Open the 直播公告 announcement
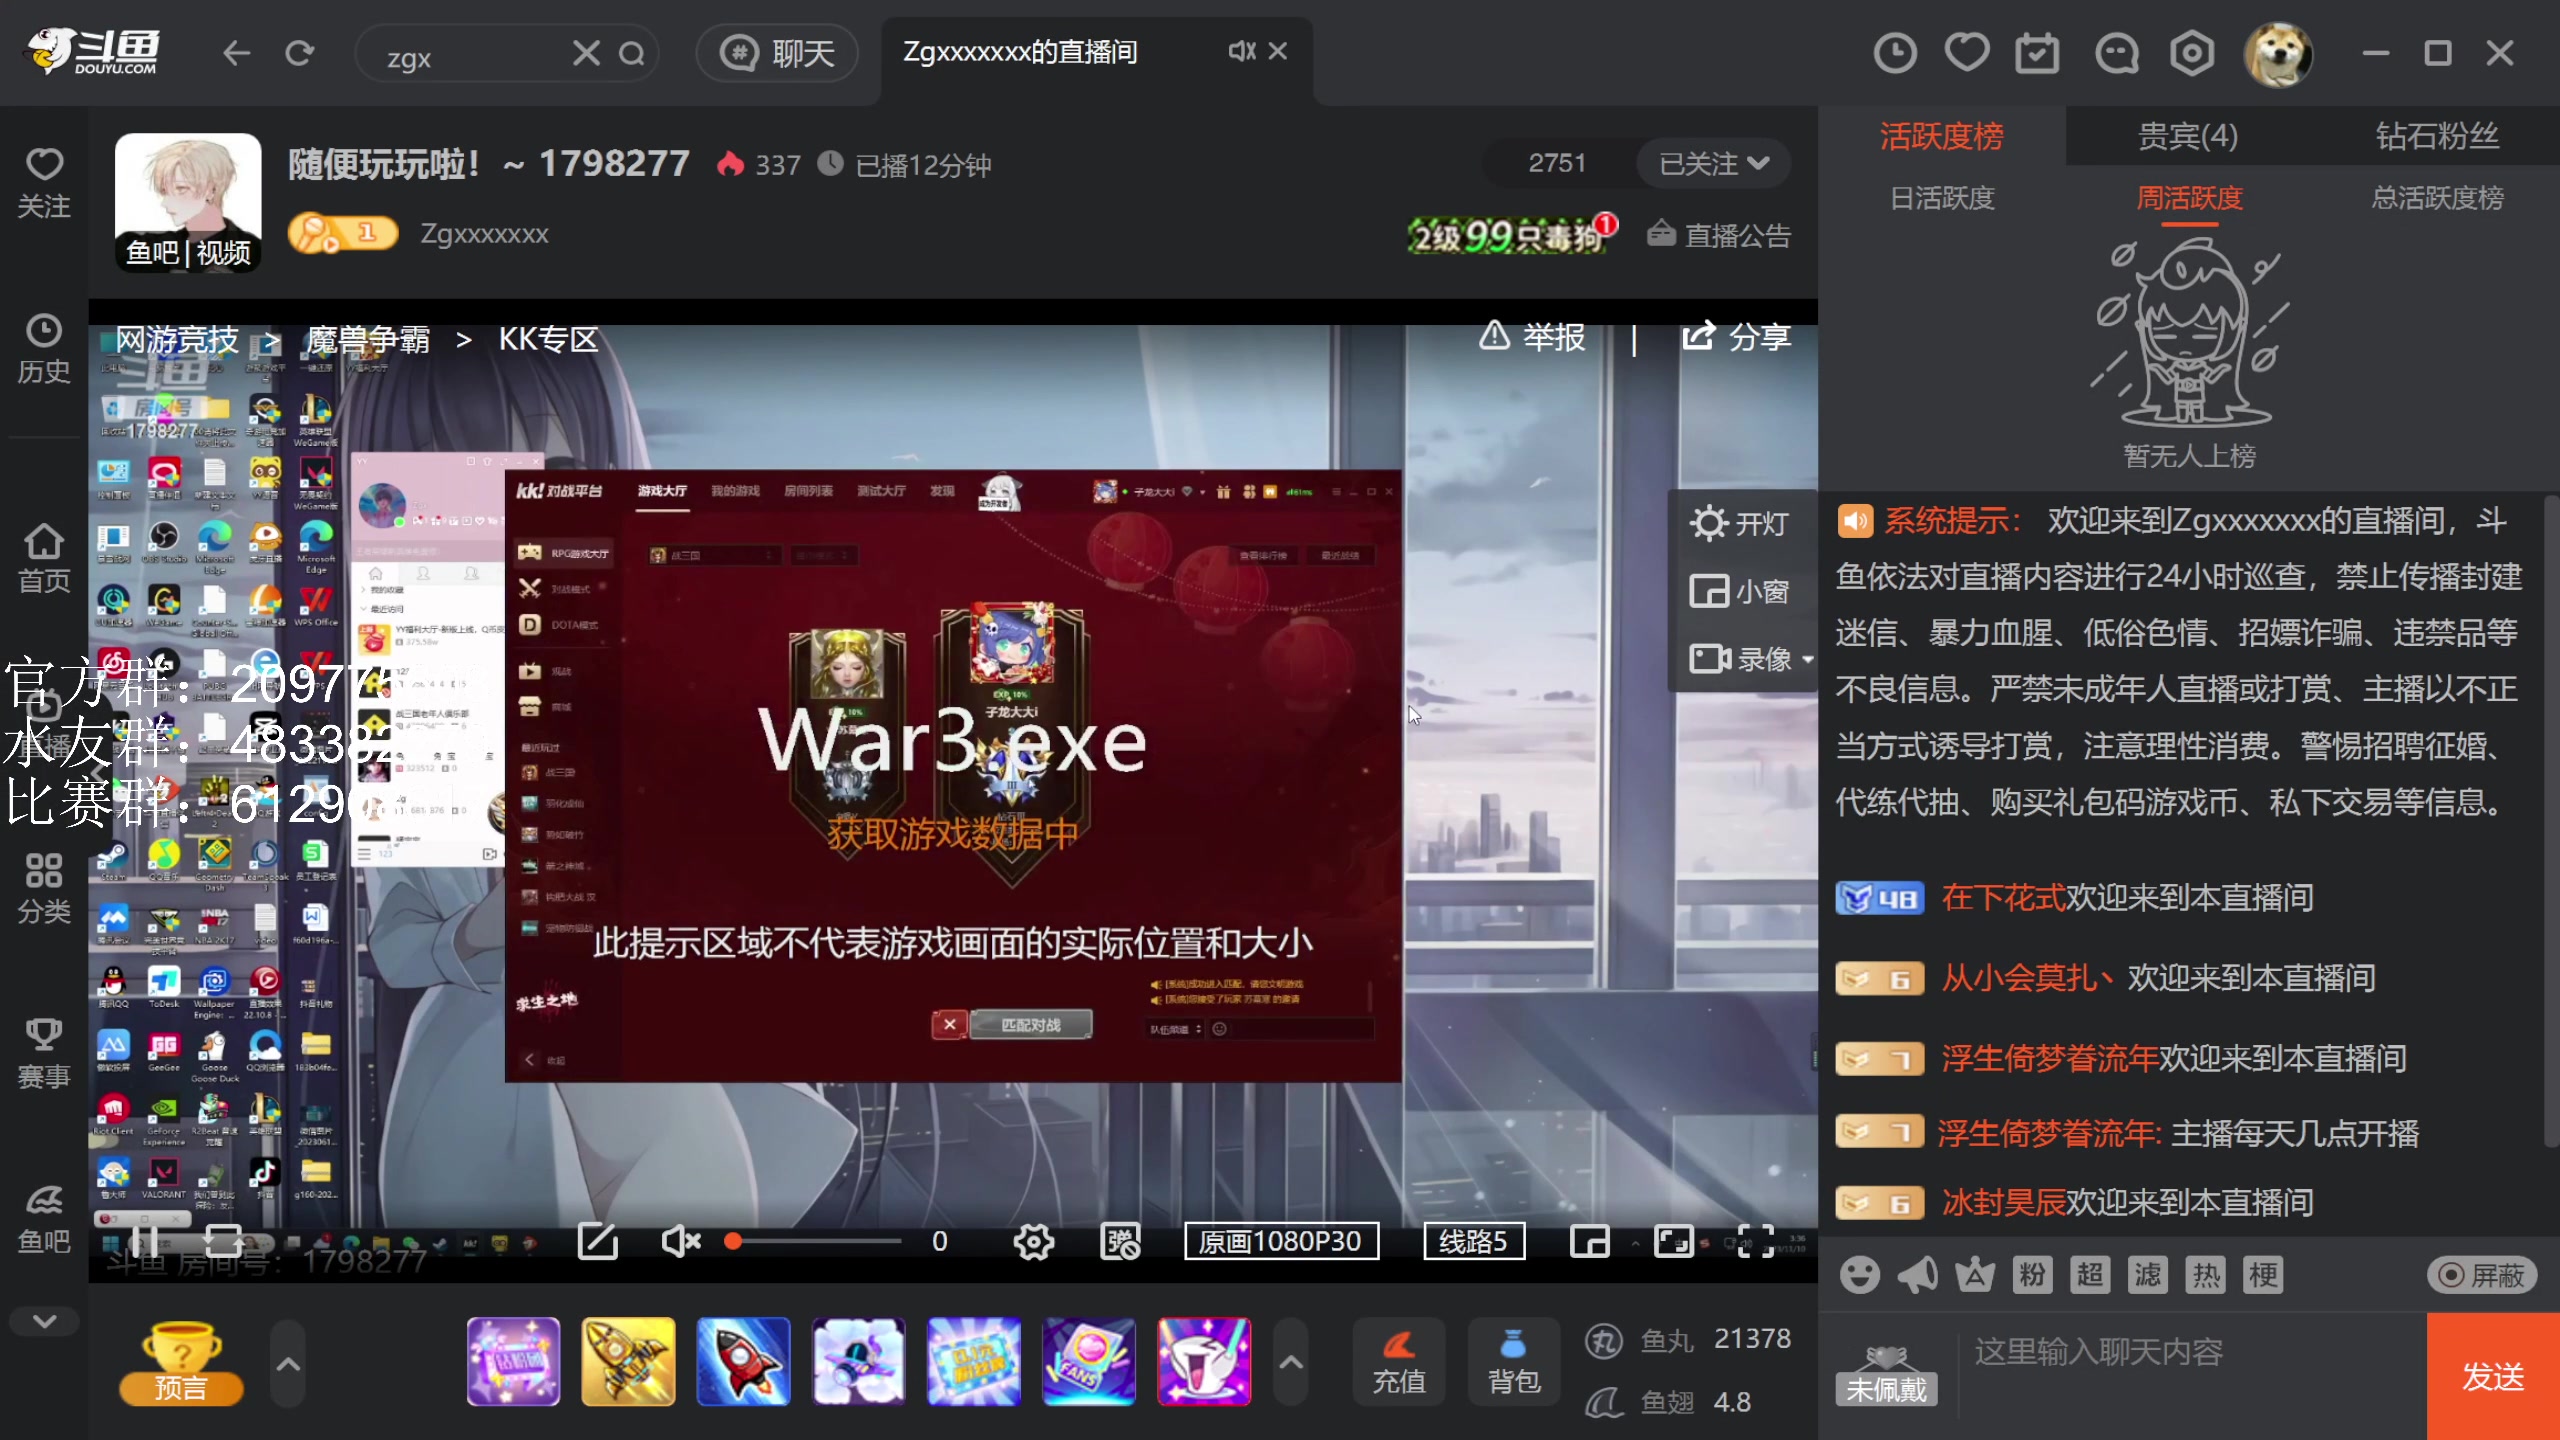Screen dimensions: 2560x1440 1719,235
